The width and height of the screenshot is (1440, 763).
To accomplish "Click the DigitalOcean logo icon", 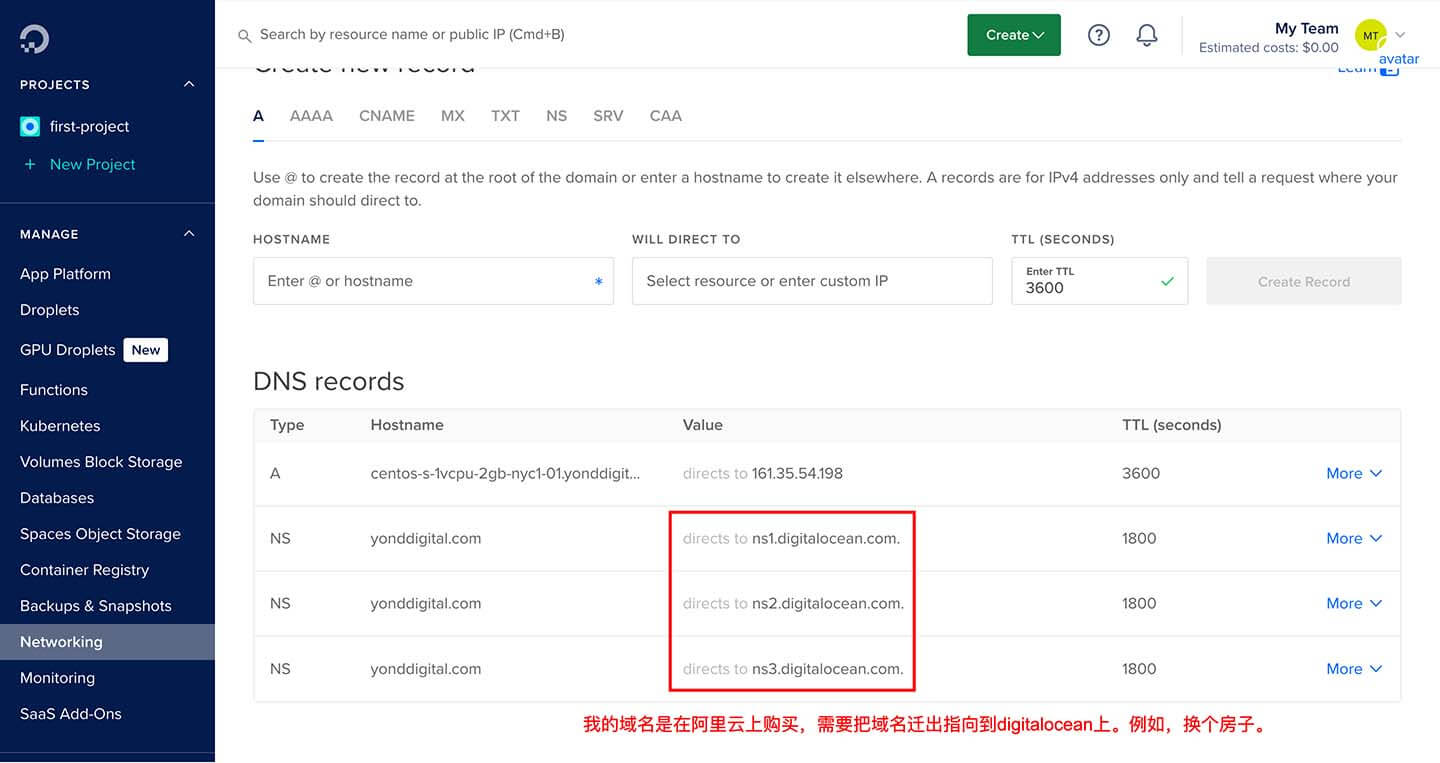I will [x=34, y=38].
